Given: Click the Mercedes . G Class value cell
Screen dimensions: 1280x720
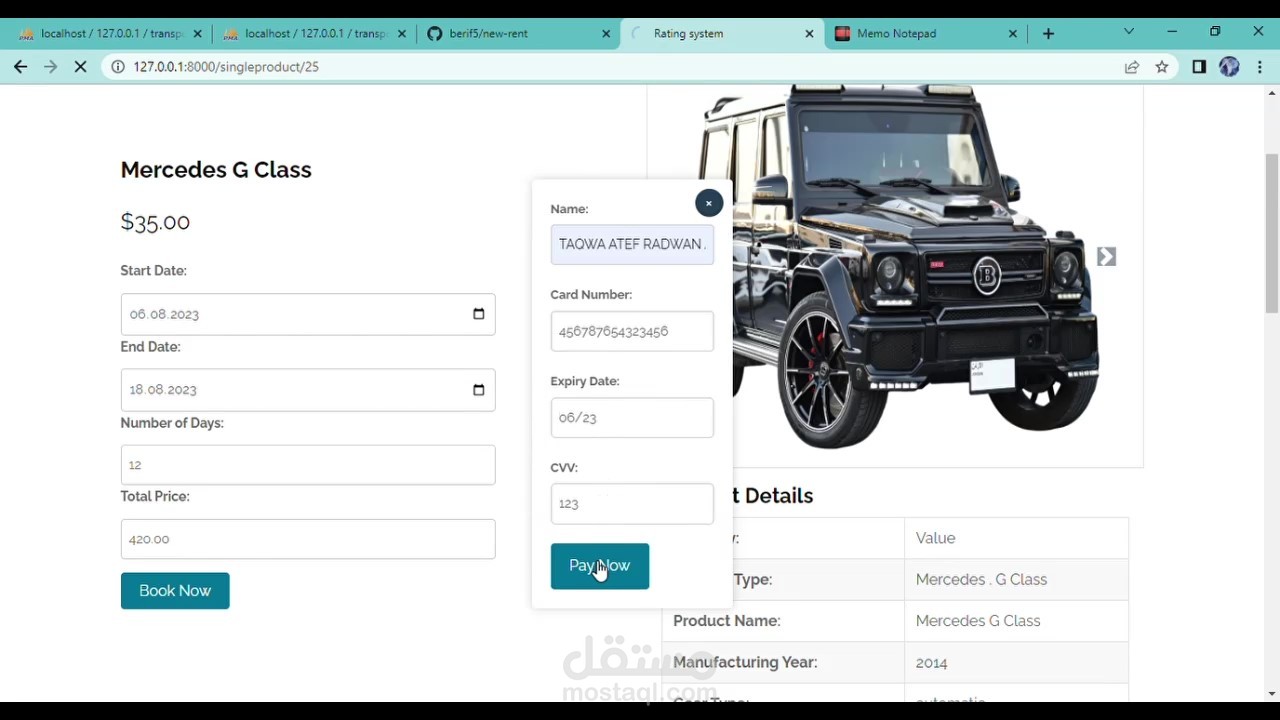Looking at the screenshot, I should coord(1016,580).
